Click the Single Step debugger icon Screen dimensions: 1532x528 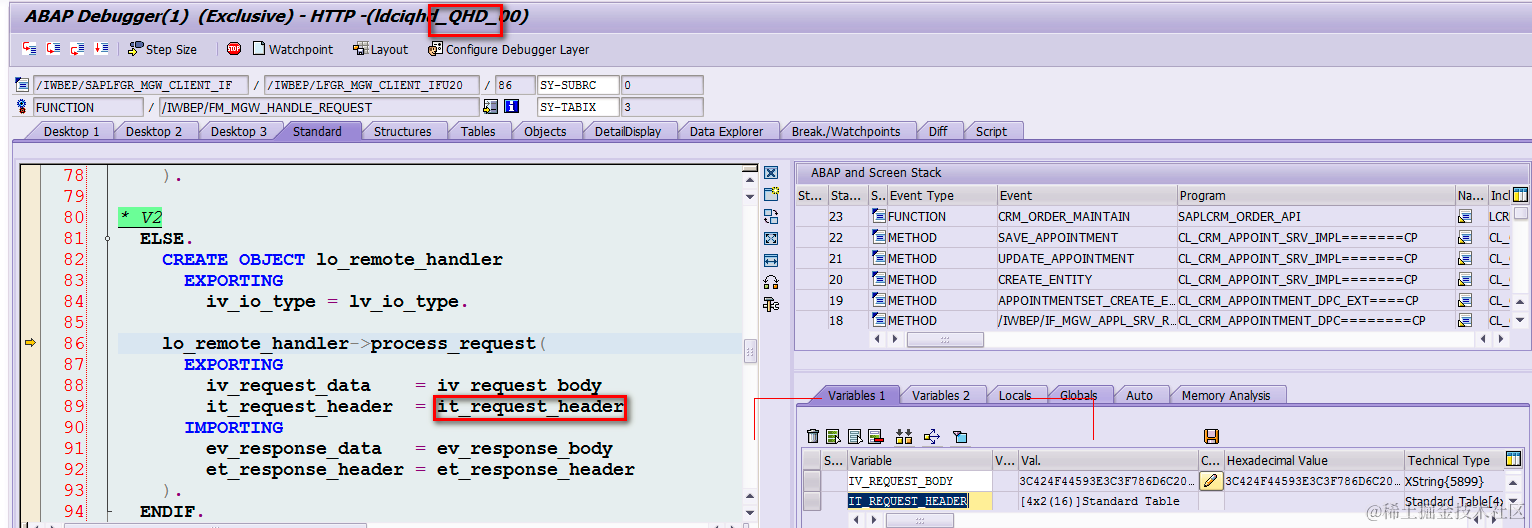(x=29, y=48)
